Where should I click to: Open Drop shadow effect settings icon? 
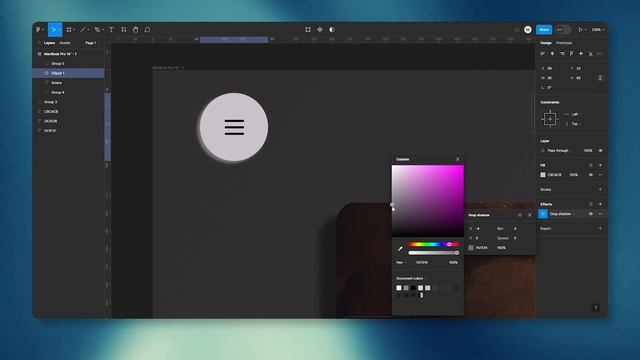543,214
